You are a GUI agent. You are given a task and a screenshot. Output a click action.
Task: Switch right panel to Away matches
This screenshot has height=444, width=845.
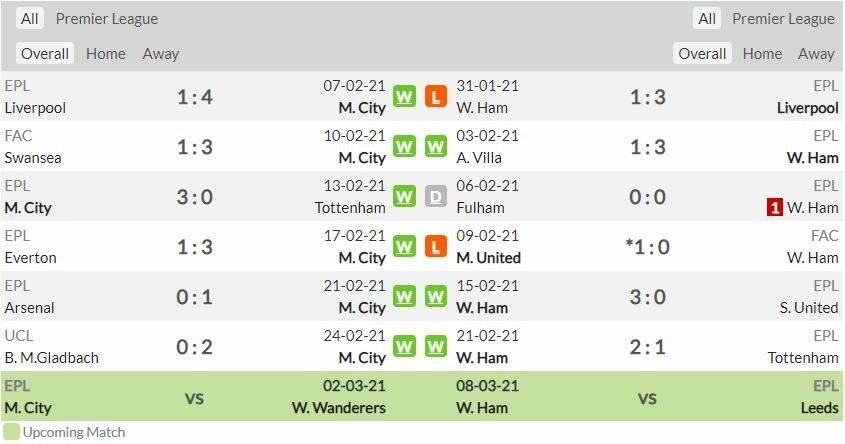816,54
